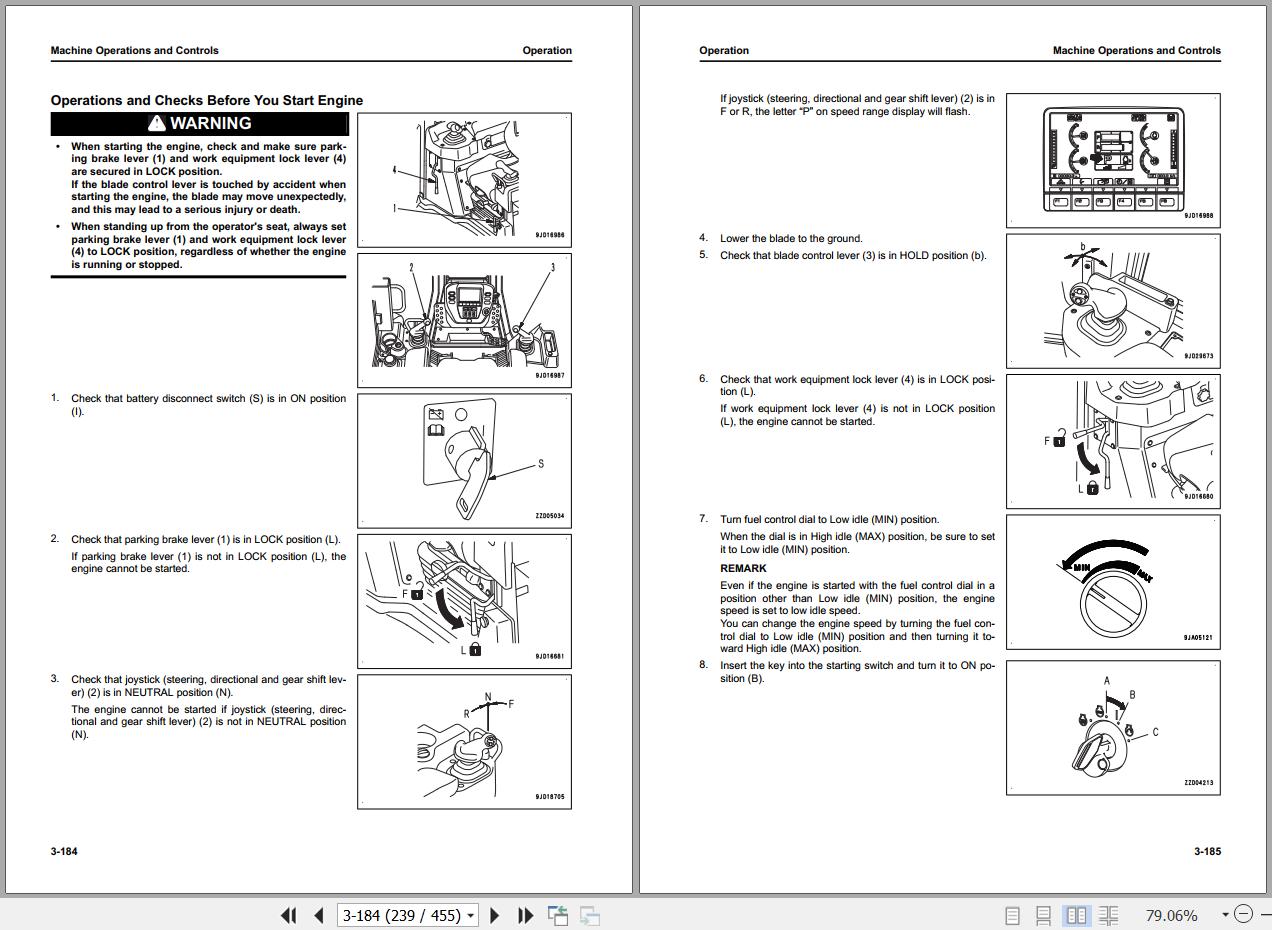This screenshot has height=930, width=1272.
Task: Click the black WARNING banner
Action: (x=199, y=123)
